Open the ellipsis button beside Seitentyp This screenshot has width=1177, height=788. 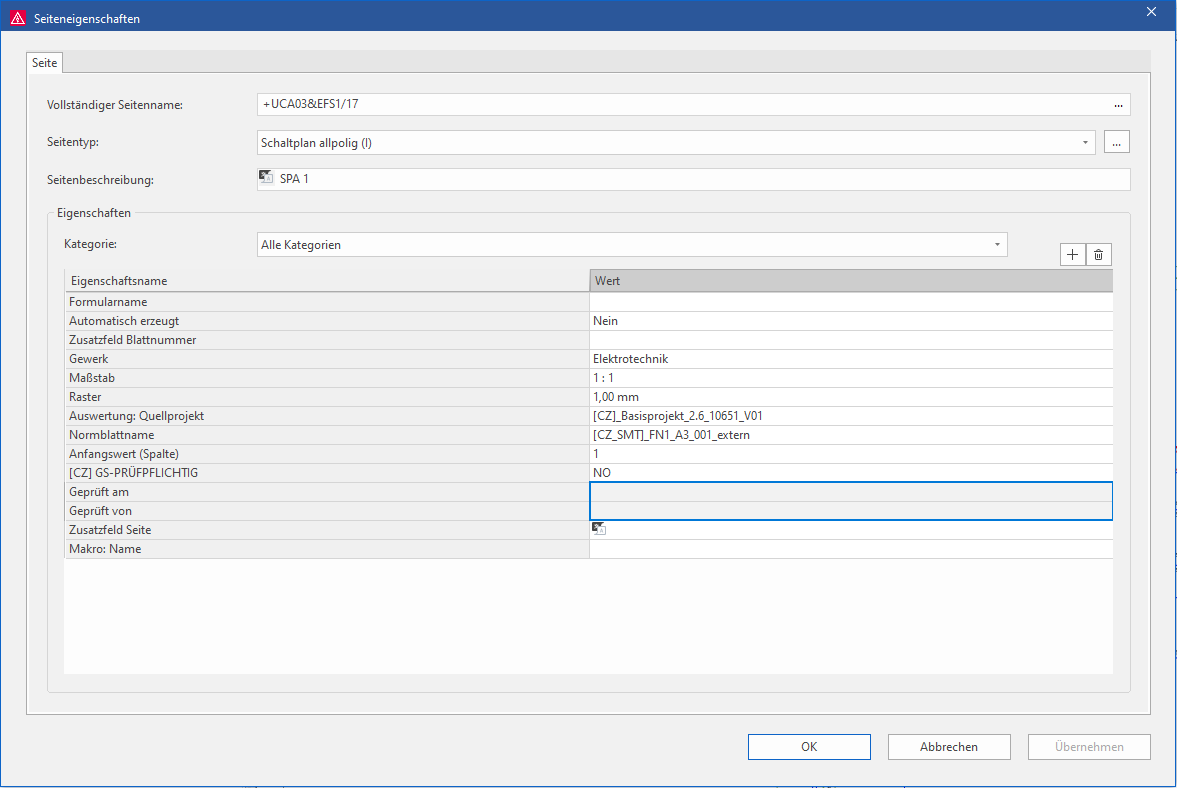click(1117, 142)
